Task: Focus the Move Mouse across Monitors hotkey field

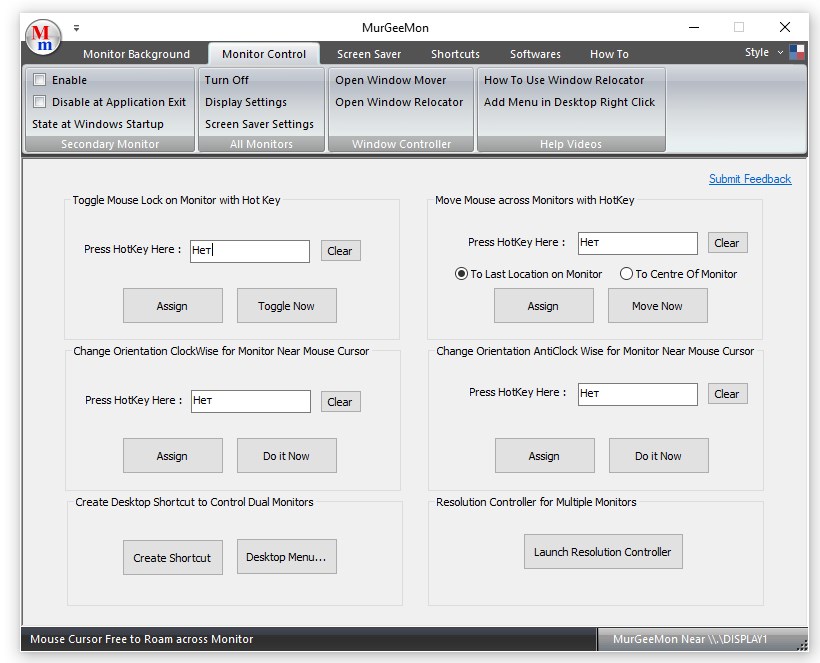Action: pos(637,243)
